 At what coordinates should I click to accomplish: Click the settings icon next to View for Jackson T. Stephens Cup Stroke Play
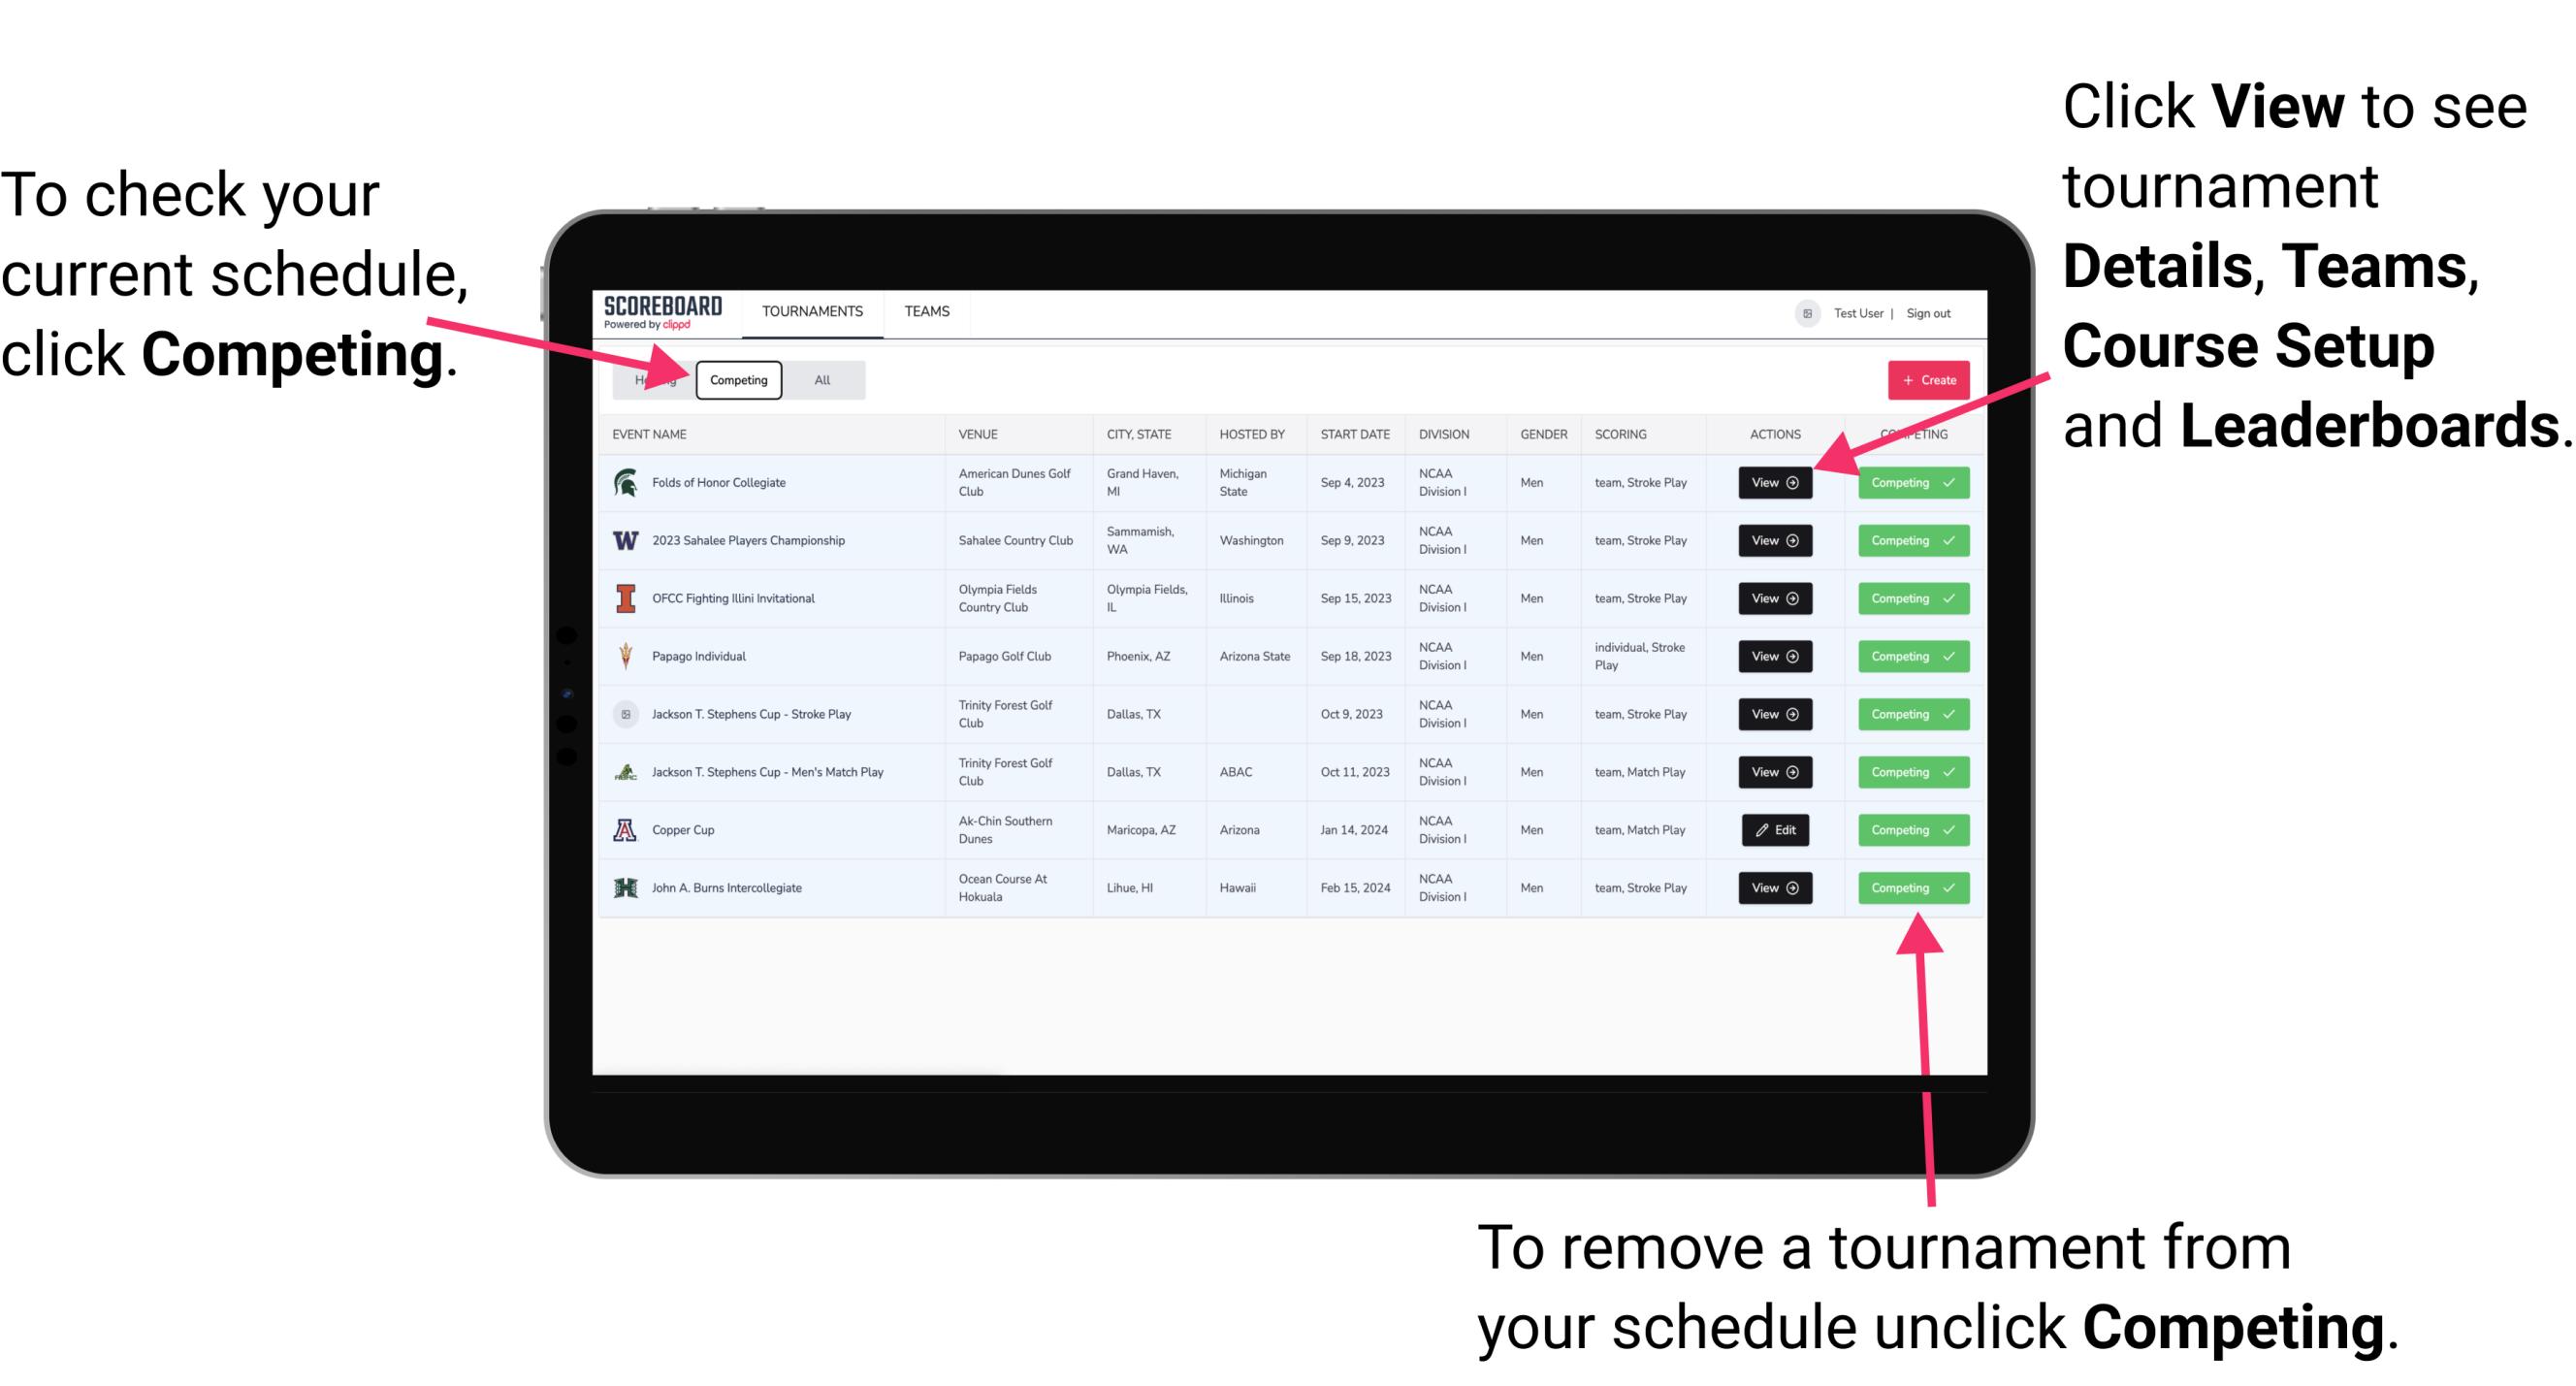[1798, 714]
